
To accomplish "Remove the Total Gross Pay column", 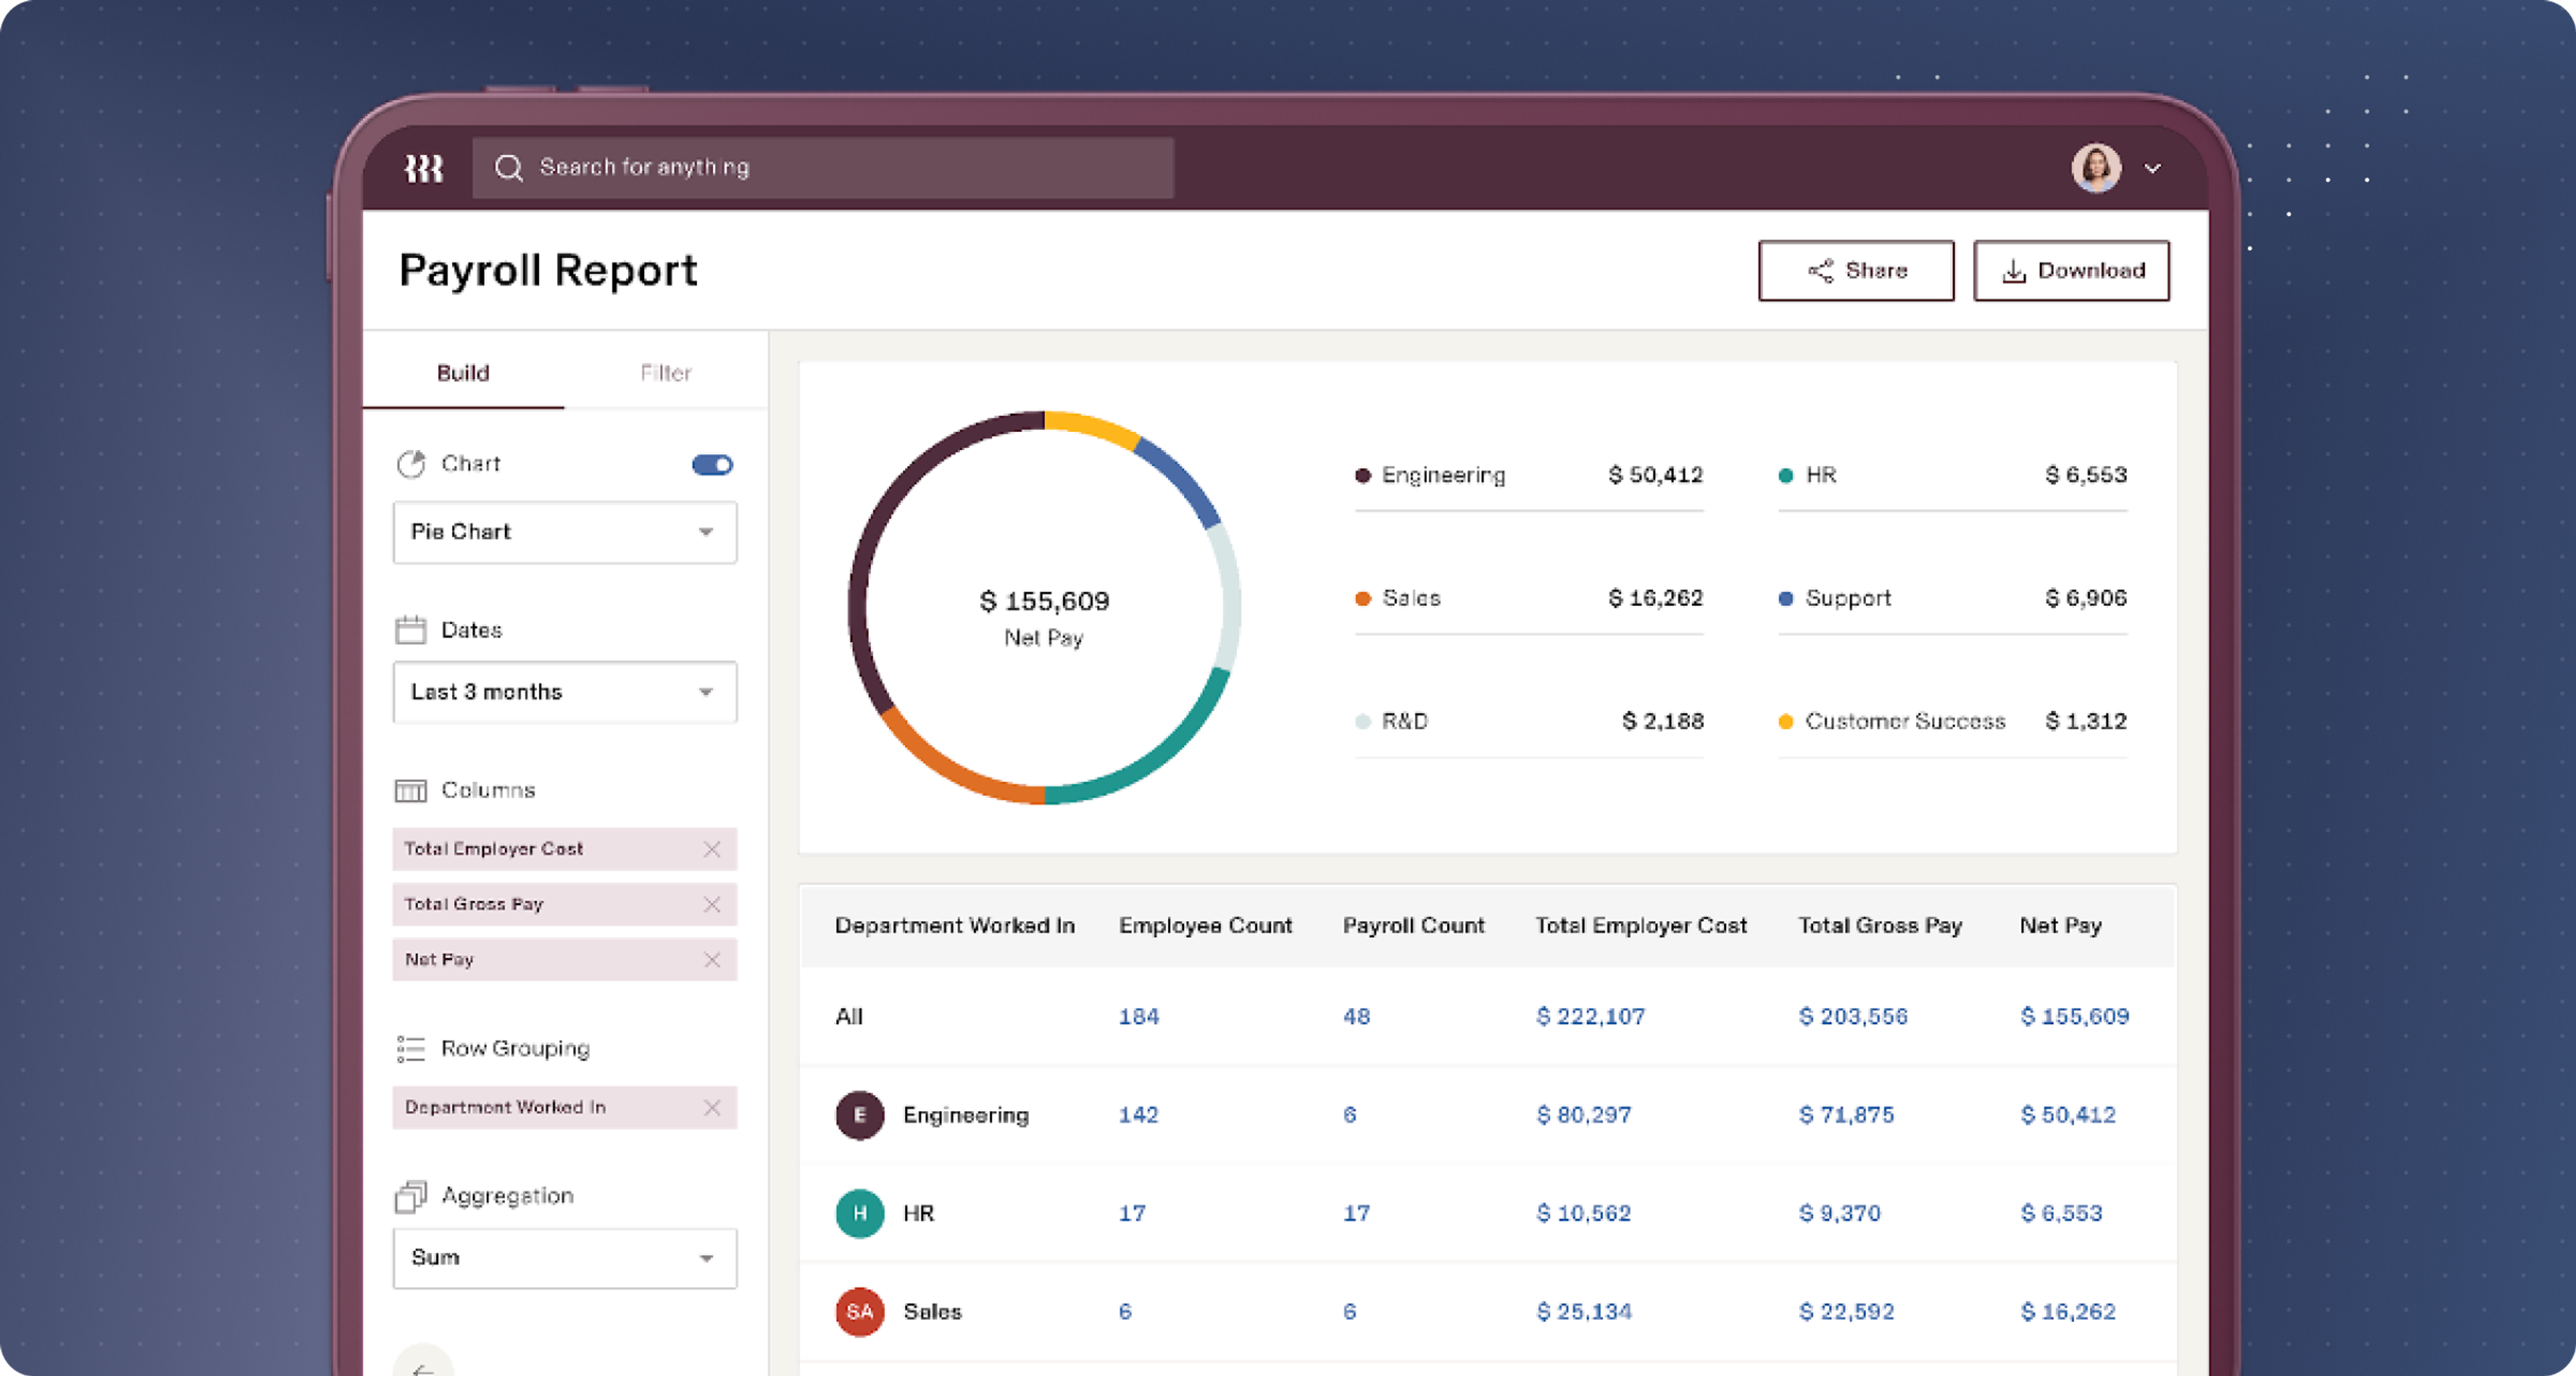I will tap(712, 904).
